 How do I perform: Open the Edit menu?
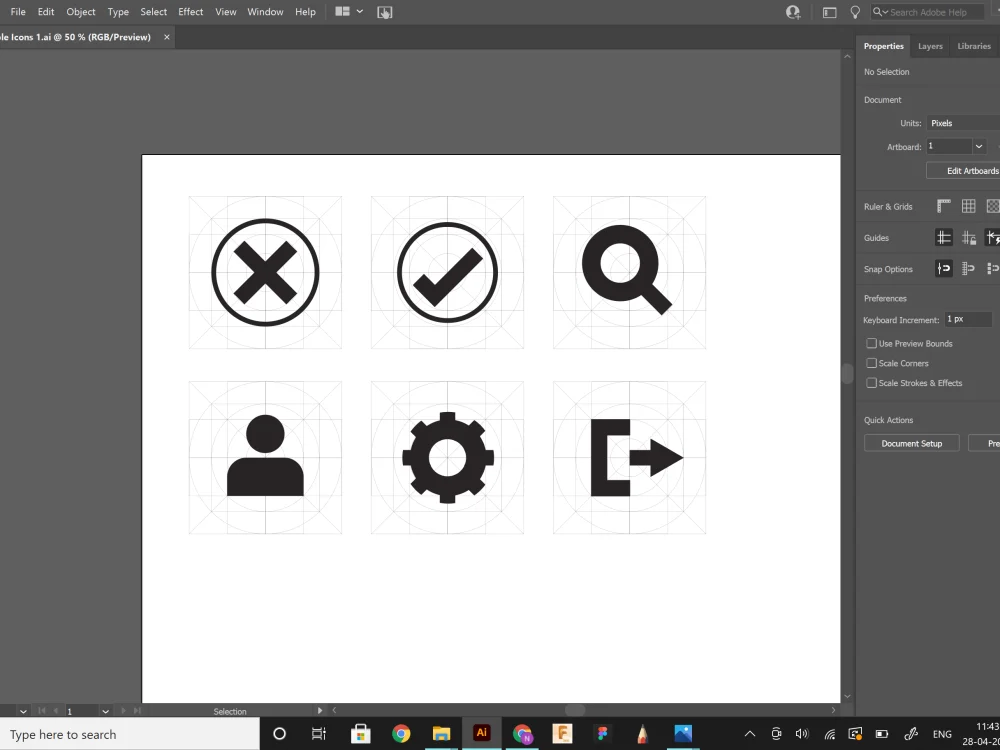[46, 11]
